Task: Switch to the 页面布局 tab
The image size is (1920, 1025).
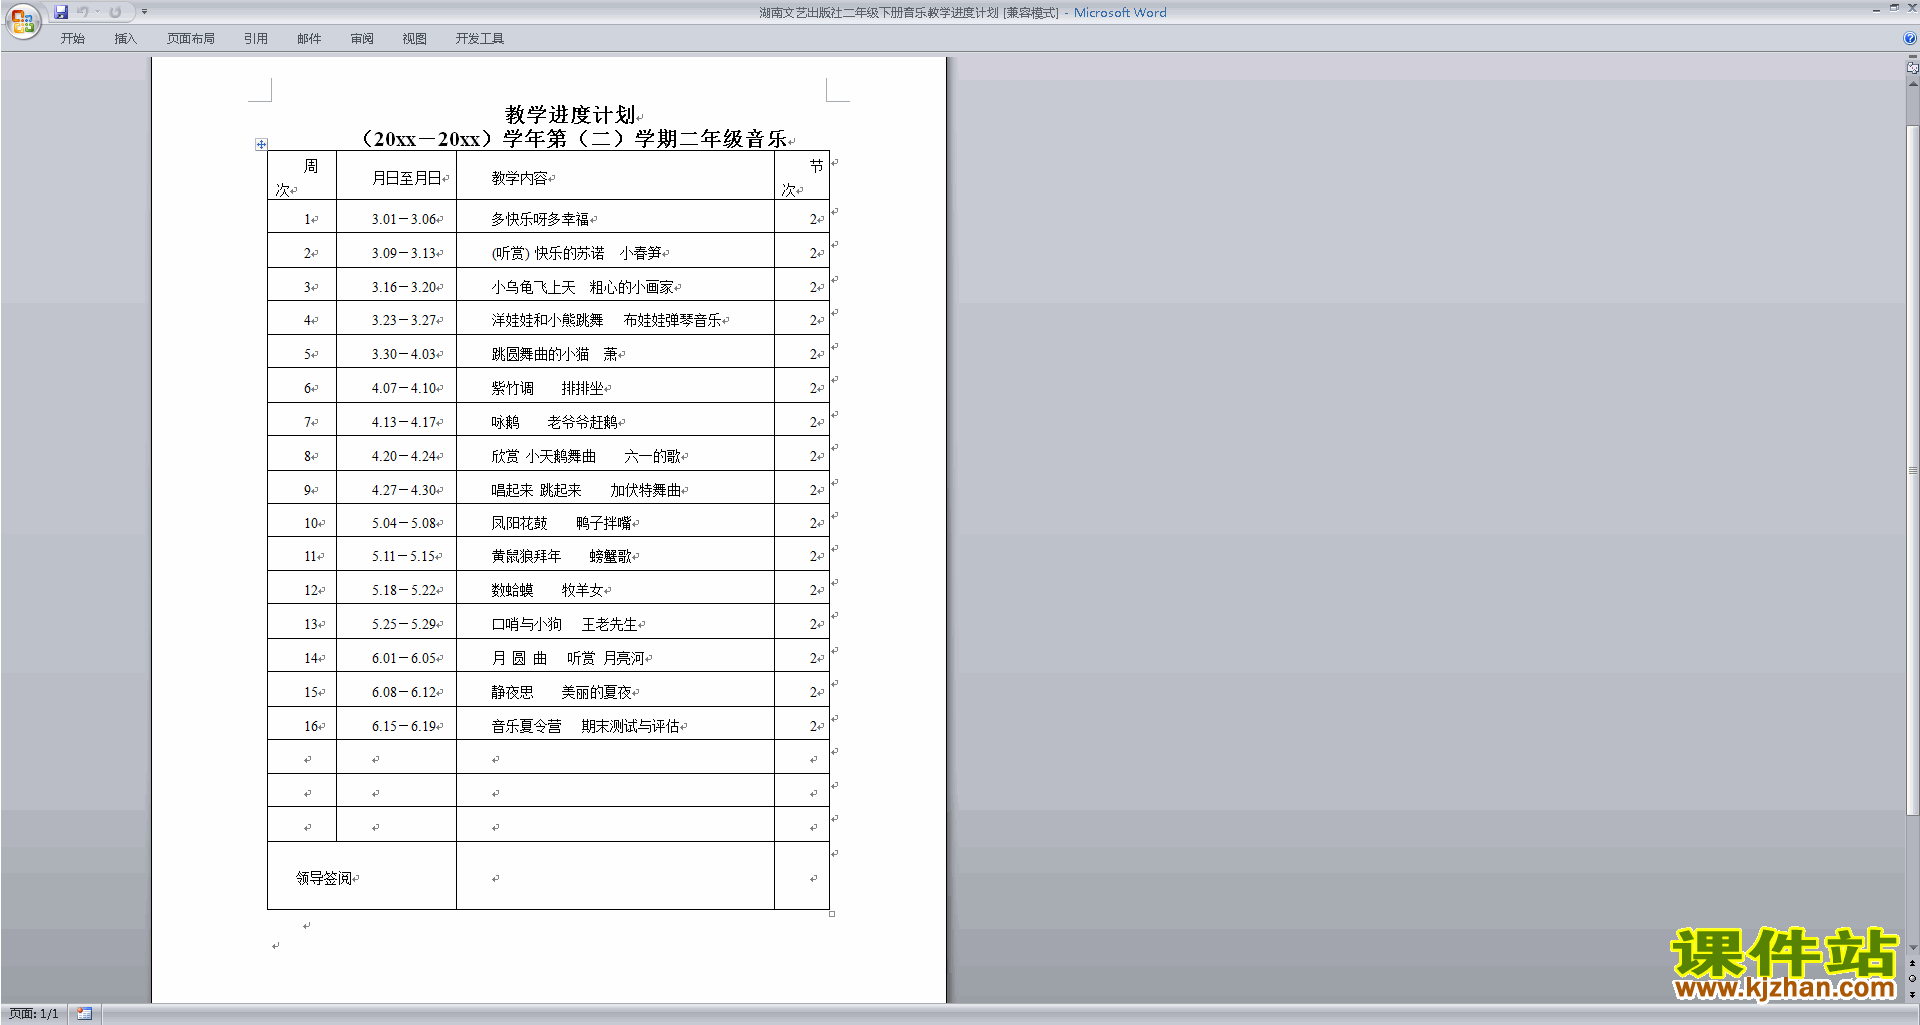Action: tap(191, 38)
